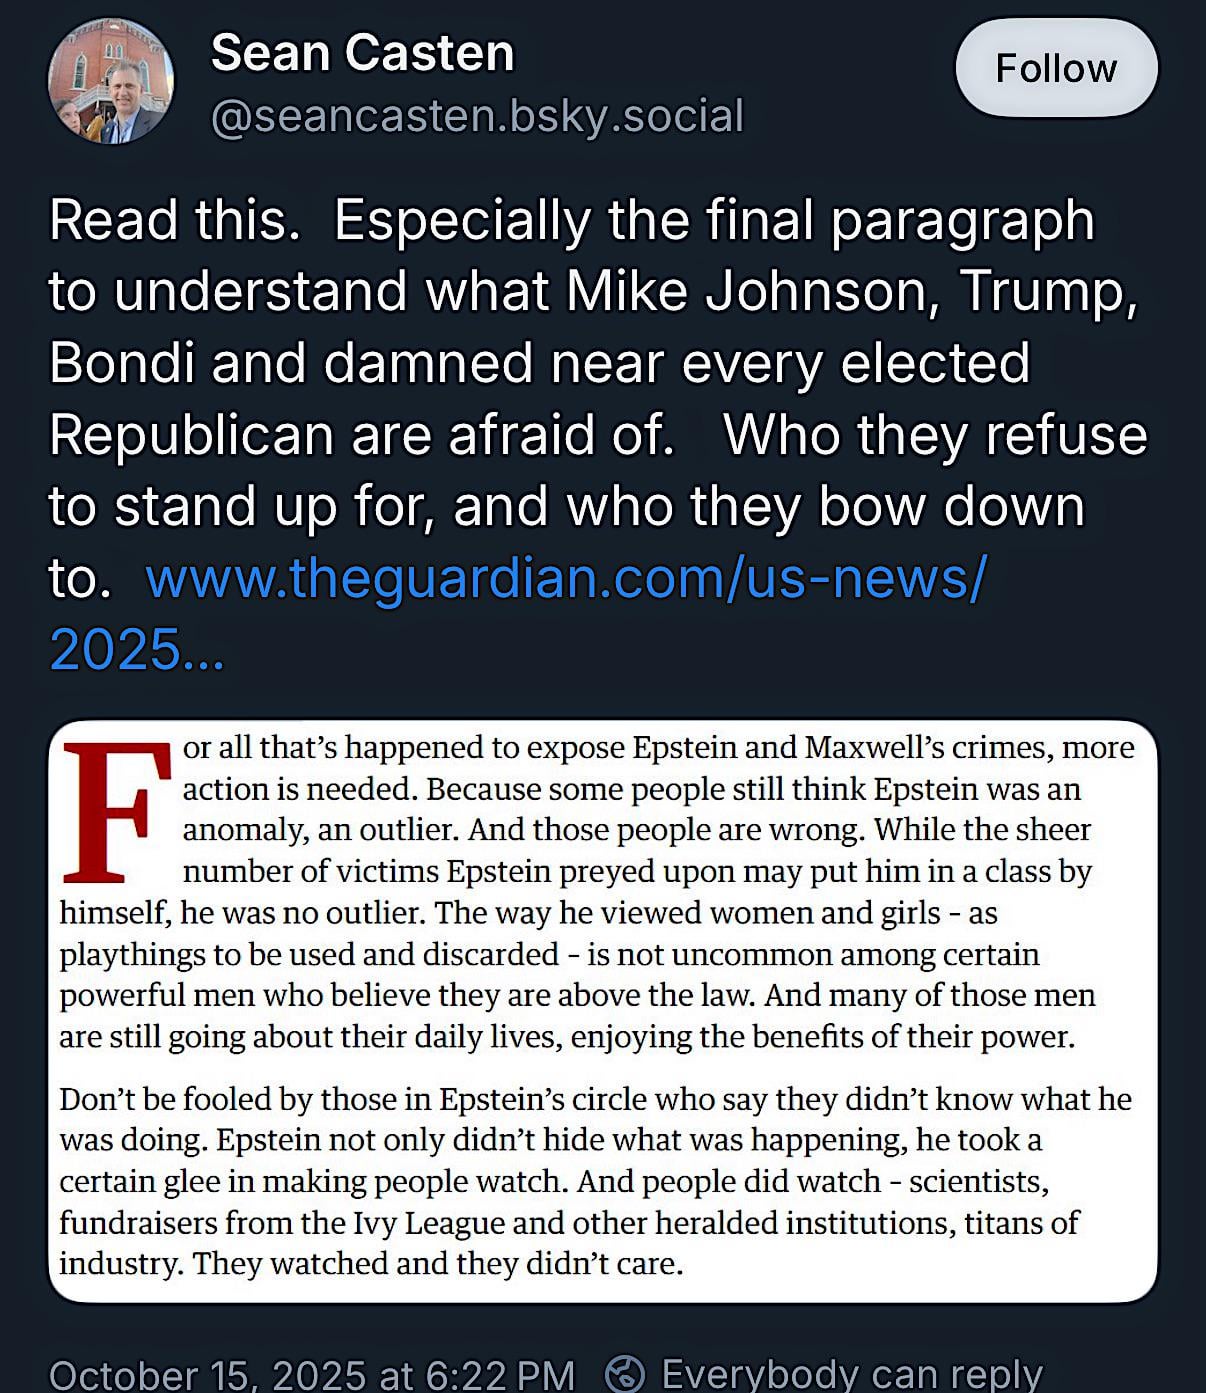The width and height of the screenshot is (1206, 1393).
Task: Click the truncated "2025…" link portion
Action: [x=136, y=649]
